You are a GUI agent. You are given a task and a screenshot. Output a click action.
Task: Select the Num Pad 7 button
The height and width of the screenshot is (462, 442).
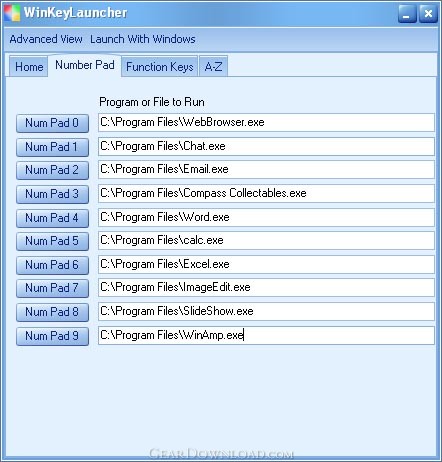[x=52, y=288]
